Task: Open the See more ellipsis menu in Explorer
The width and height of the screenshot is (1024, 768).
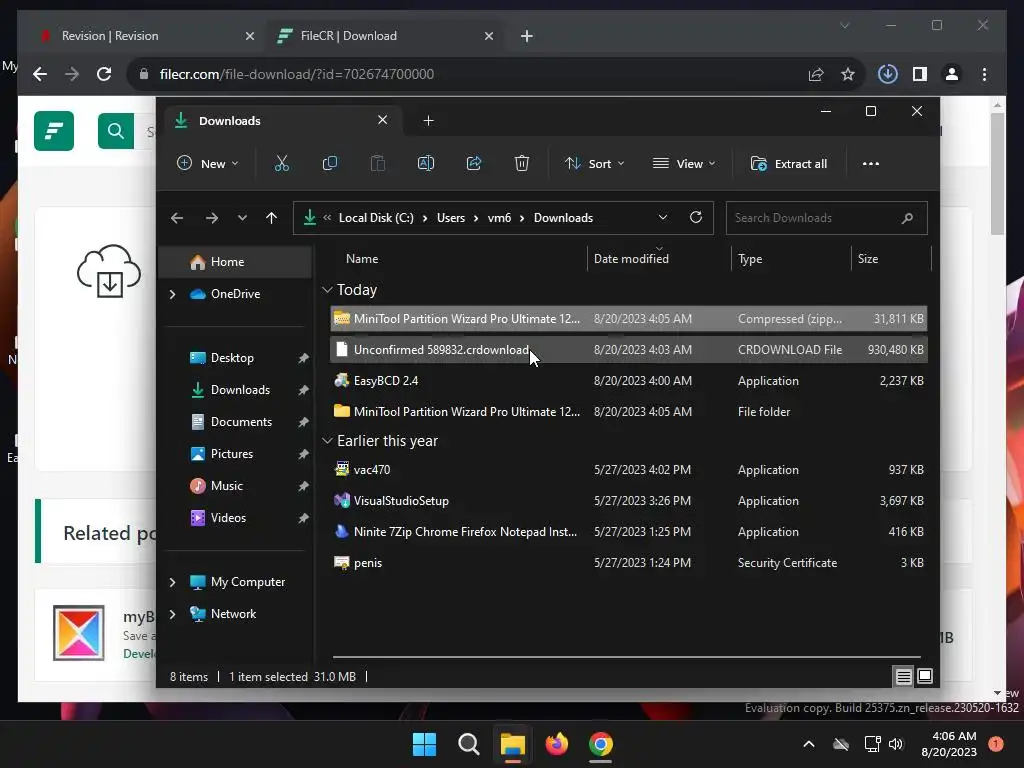Action: [871, 164]
